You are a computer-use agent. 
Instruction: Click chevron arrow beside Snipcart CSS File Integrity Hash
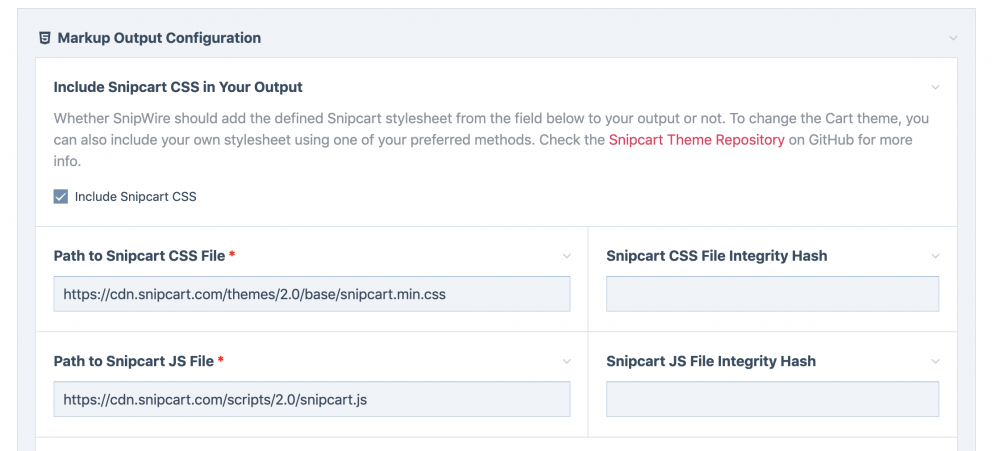coord(935,256)
